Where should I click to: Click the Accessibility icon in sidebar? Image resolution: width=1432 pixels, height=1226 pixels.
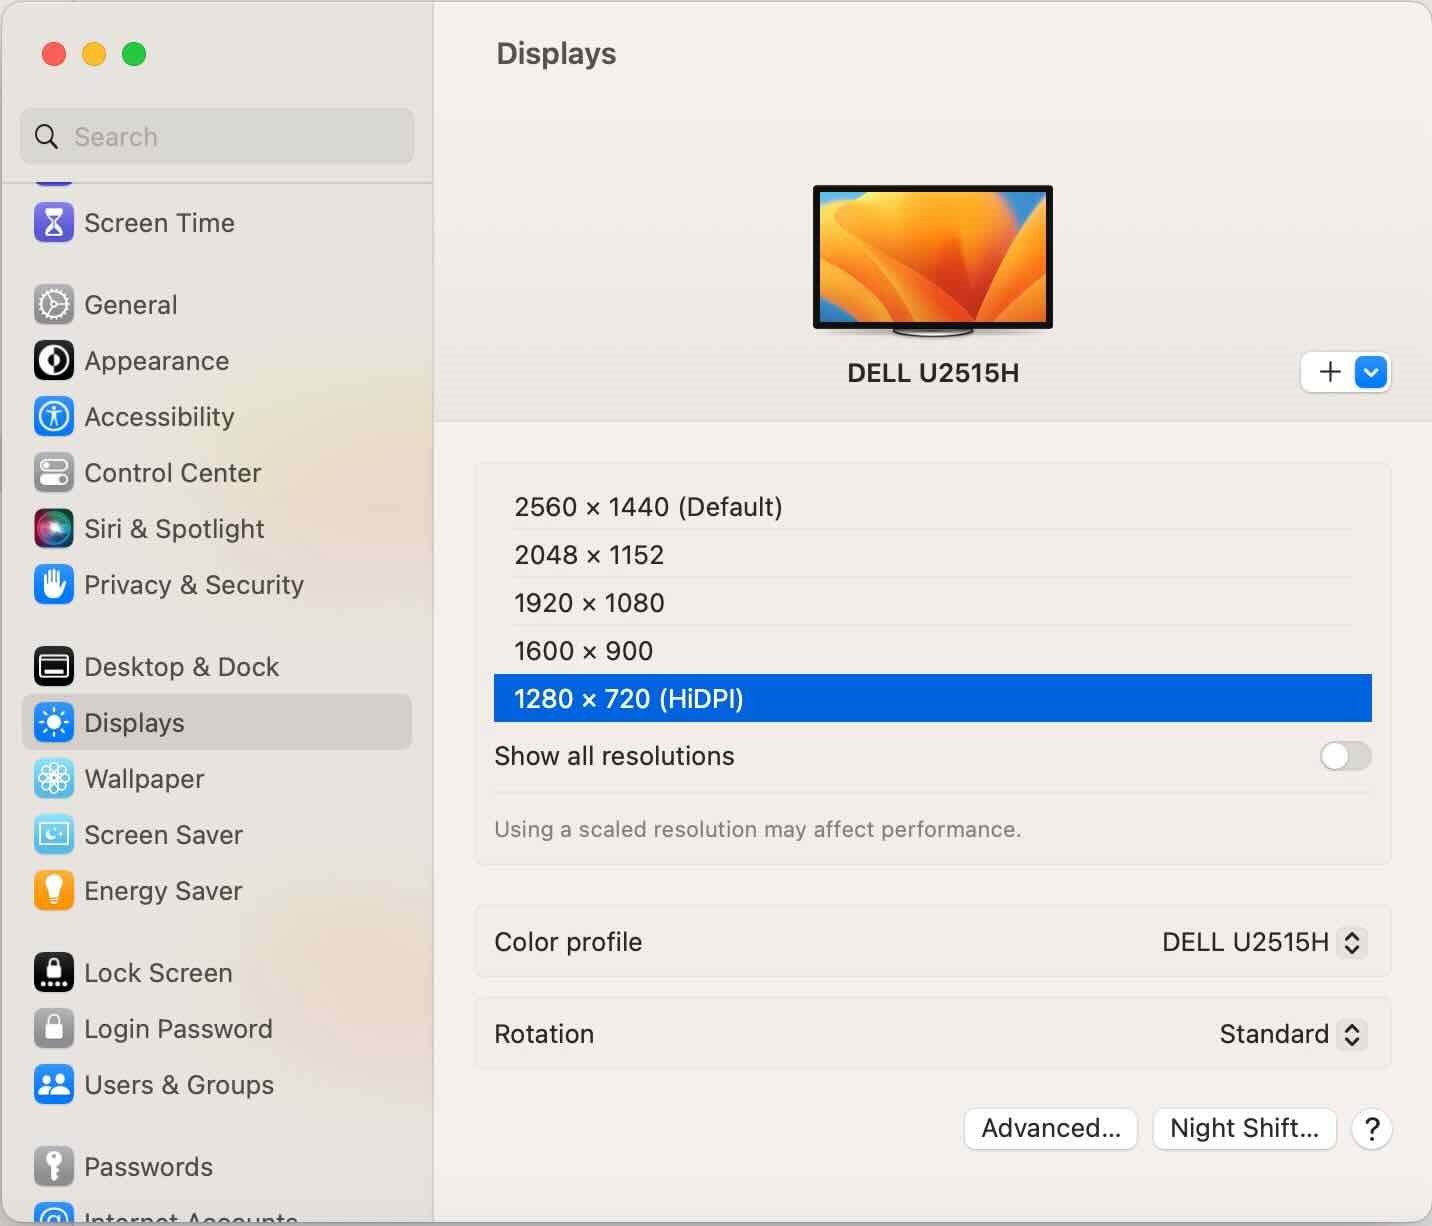53,417
